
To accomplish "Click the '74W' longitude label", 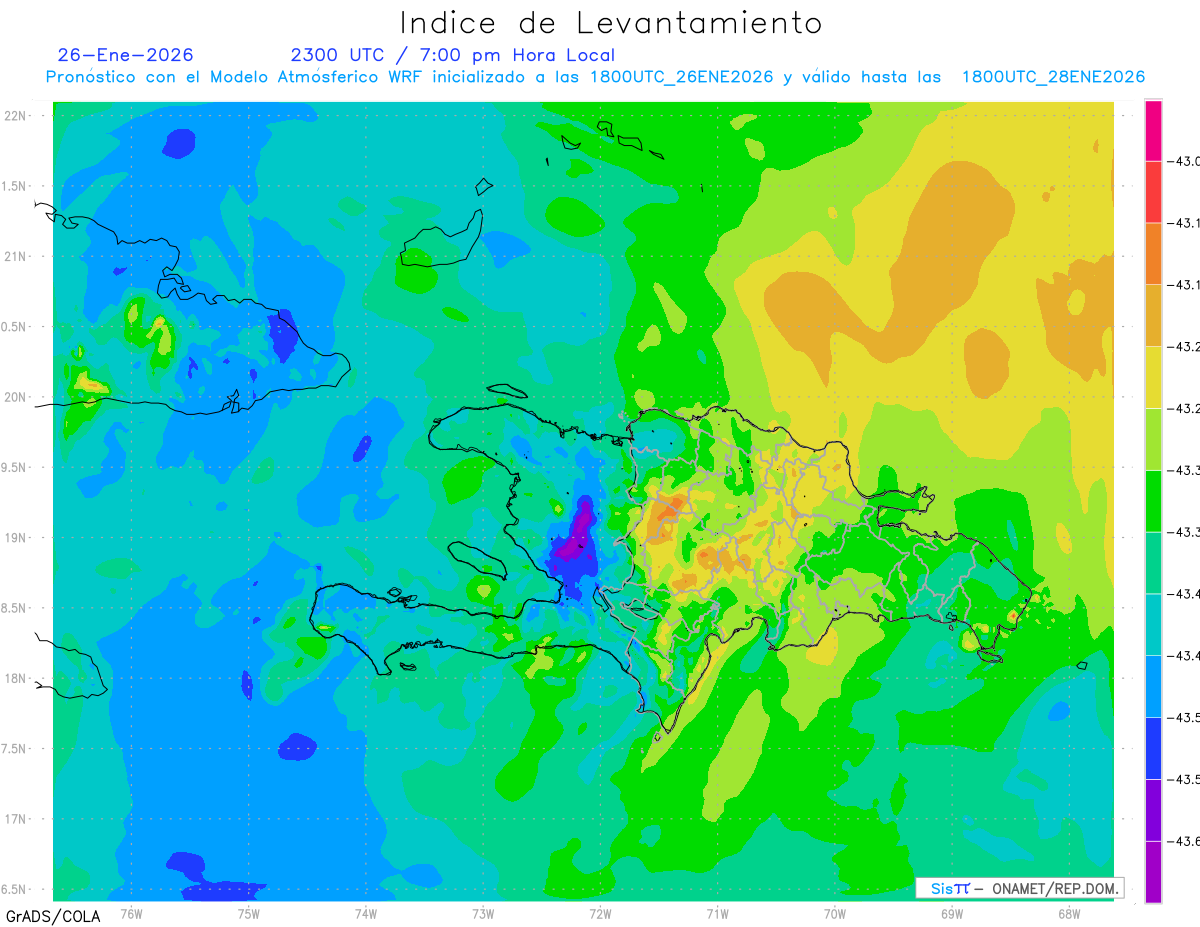I will 366,914.
